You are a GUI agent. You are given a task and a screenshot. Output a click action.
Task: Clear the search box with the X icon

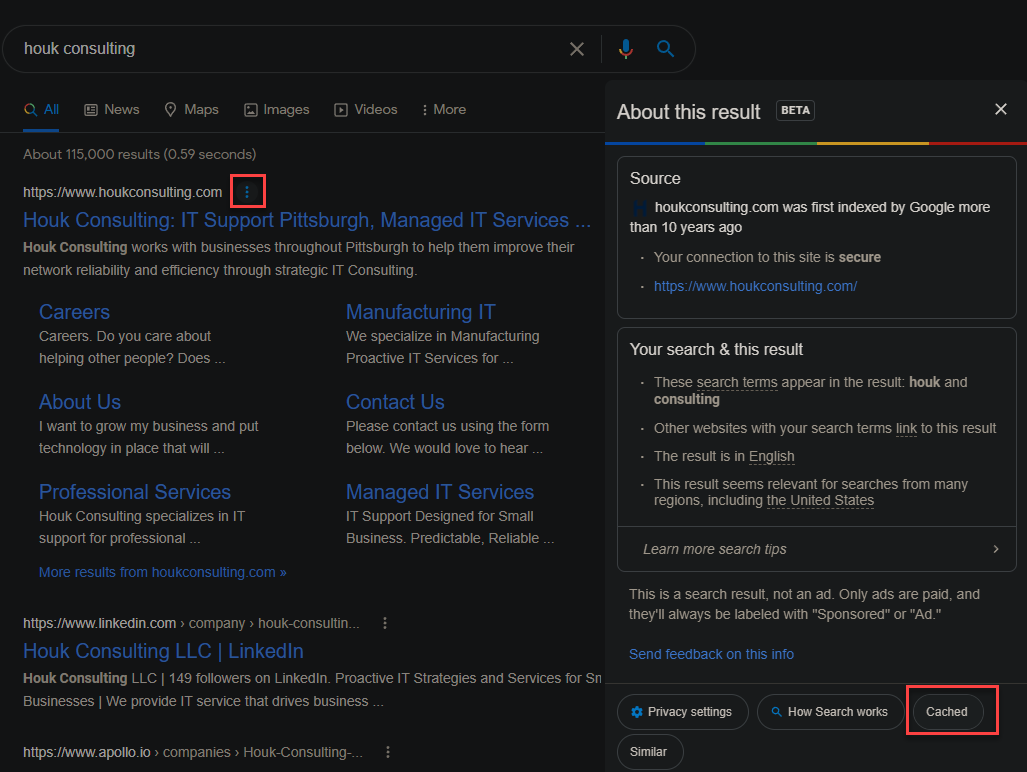[x=576, y=49]
